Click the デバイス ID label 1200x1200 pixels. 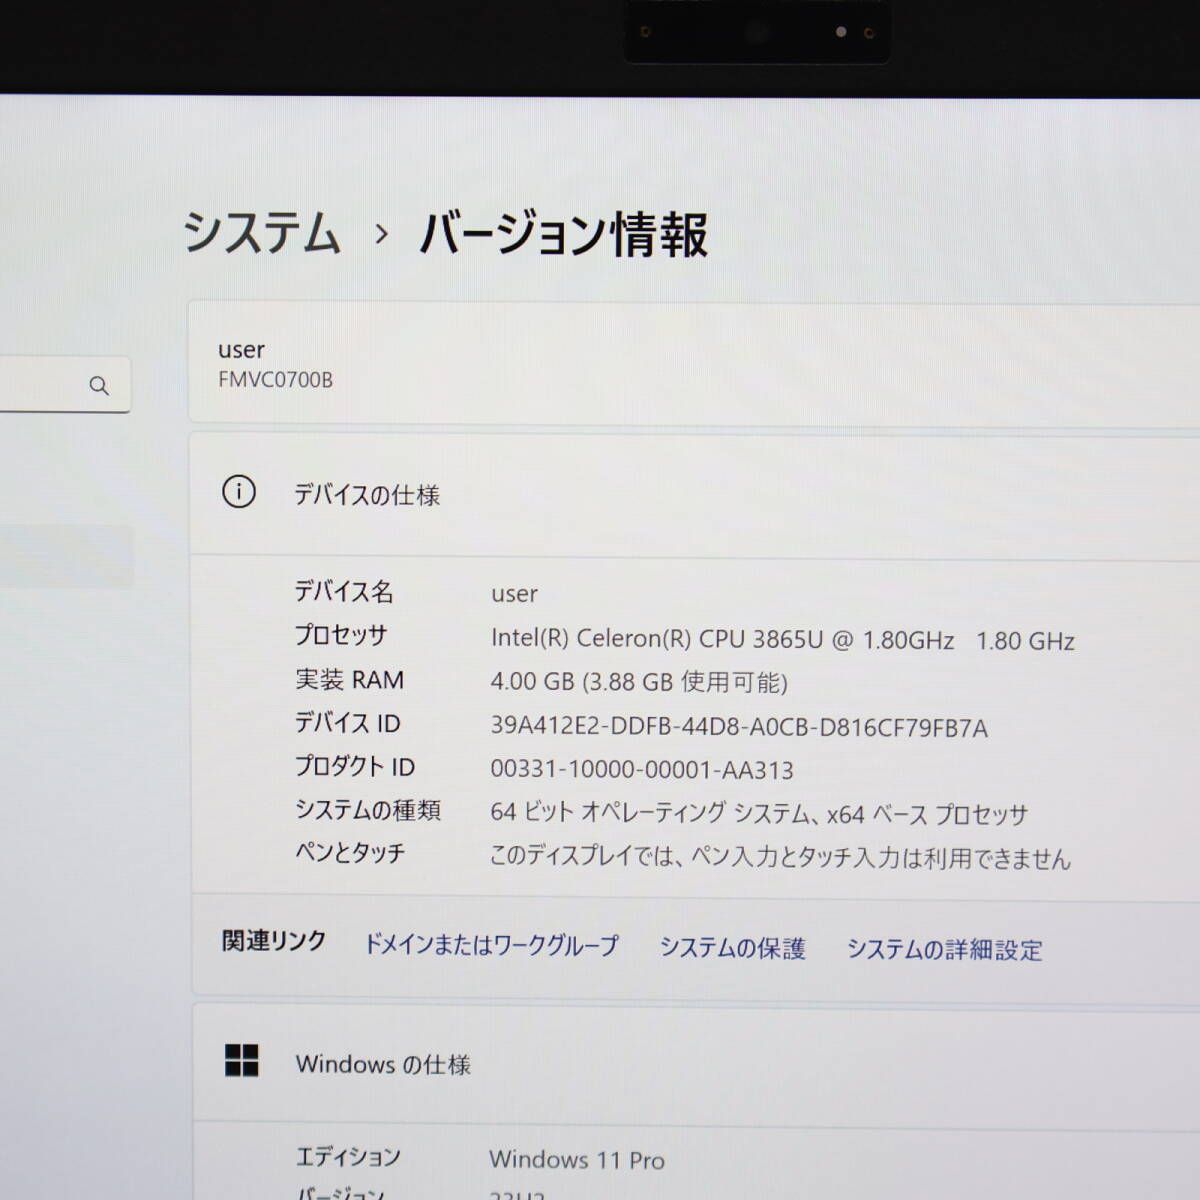(347, 723)
